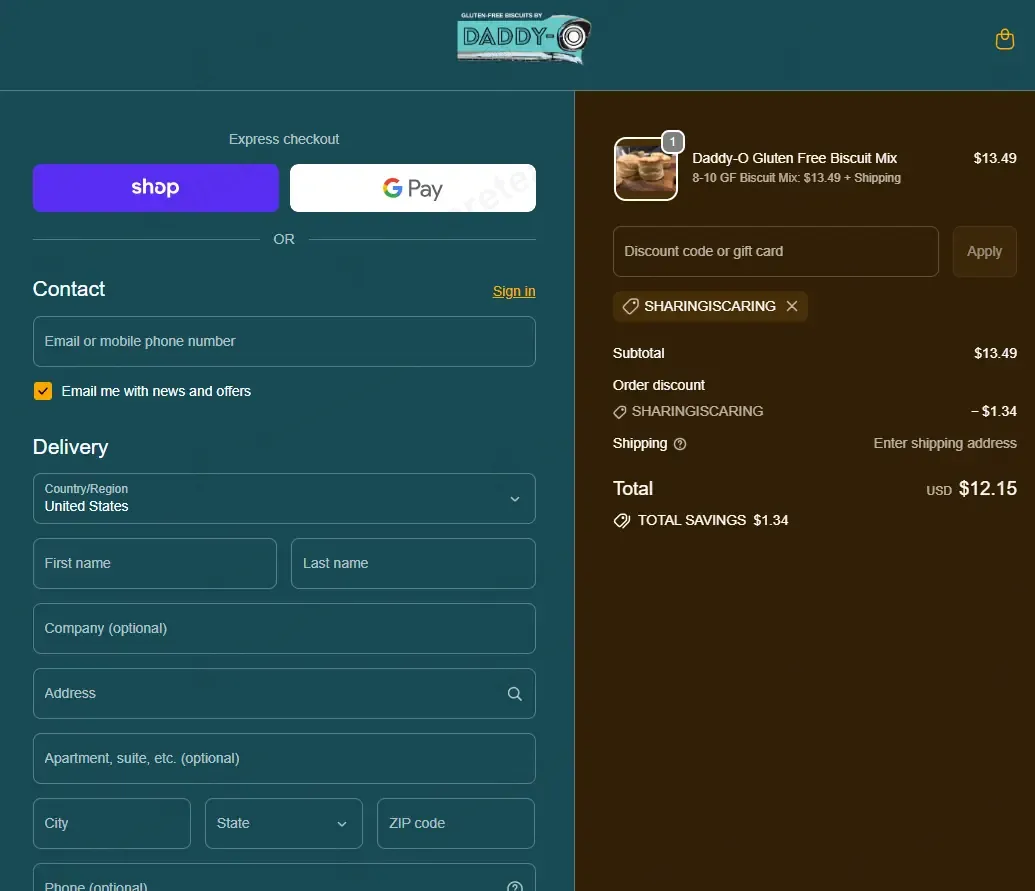Screen dimensions: 1035x891
Task: Click the phone field help icon
Action: [515, 886]
